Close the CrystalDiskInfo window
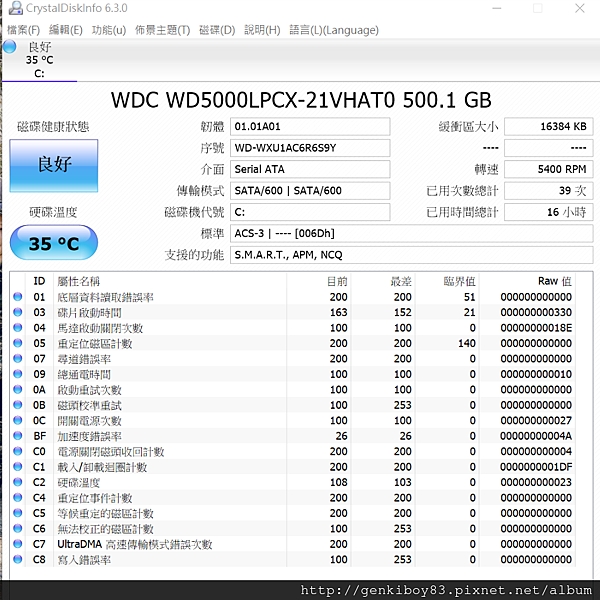Viewport: 600px width, 600px height. pos(580,8)
